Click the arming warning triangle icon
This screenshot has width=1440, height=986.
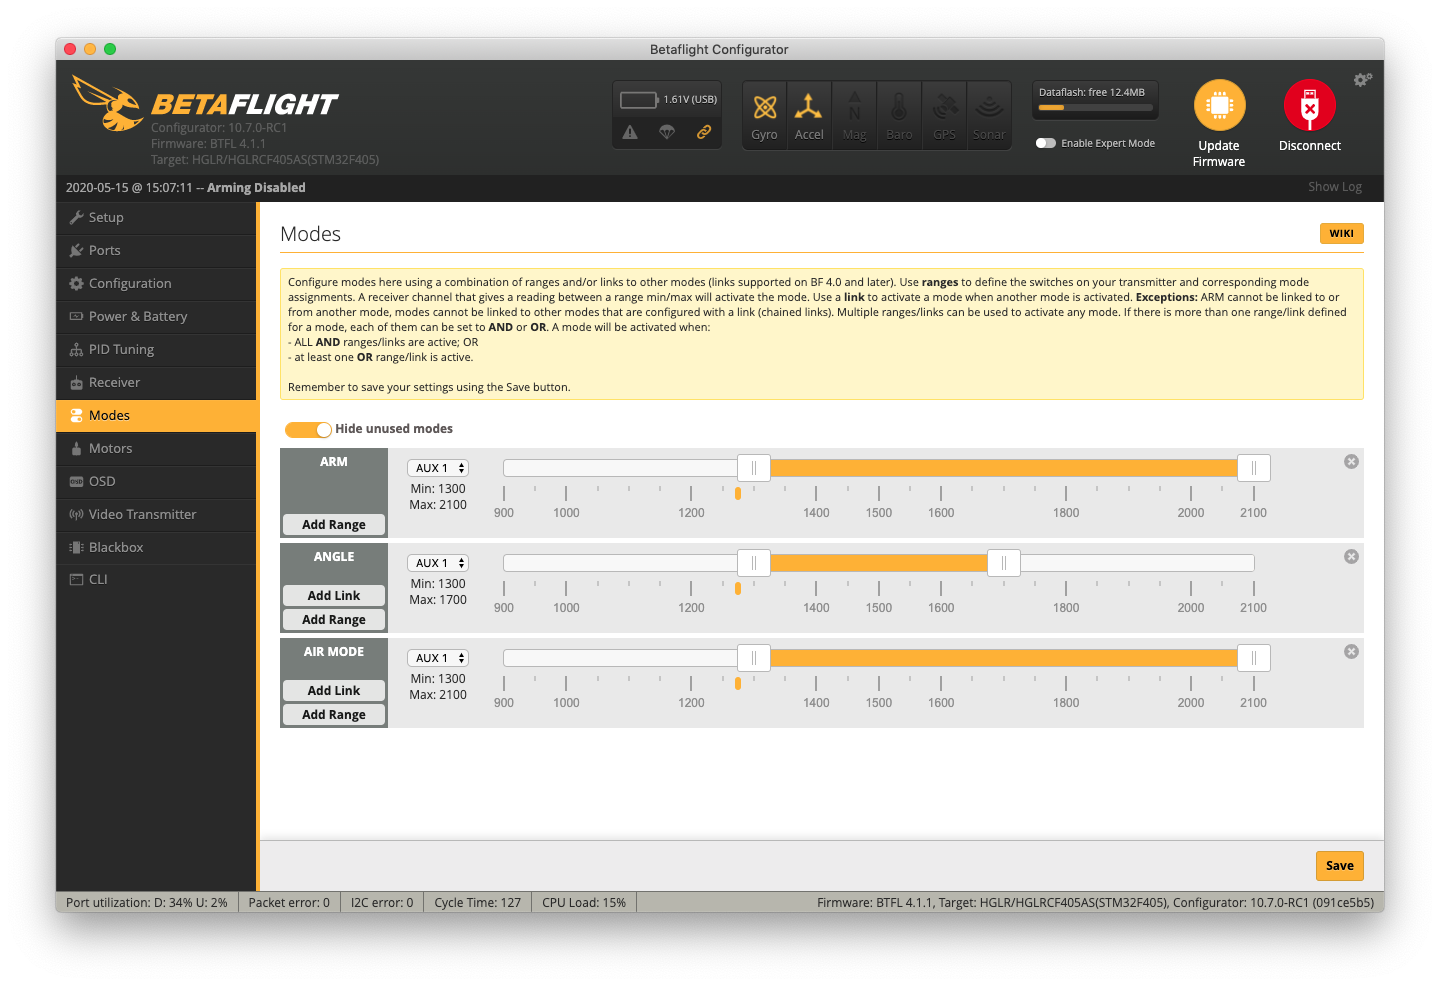click(630, 132)
